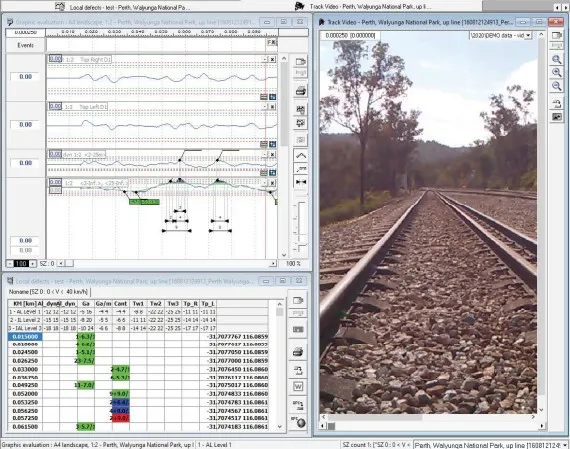Image resolution: width=570 pixels, height=449 pixels.
Task: Click the Local defects table scroll down arrow
Action: (x=280, y=426)
